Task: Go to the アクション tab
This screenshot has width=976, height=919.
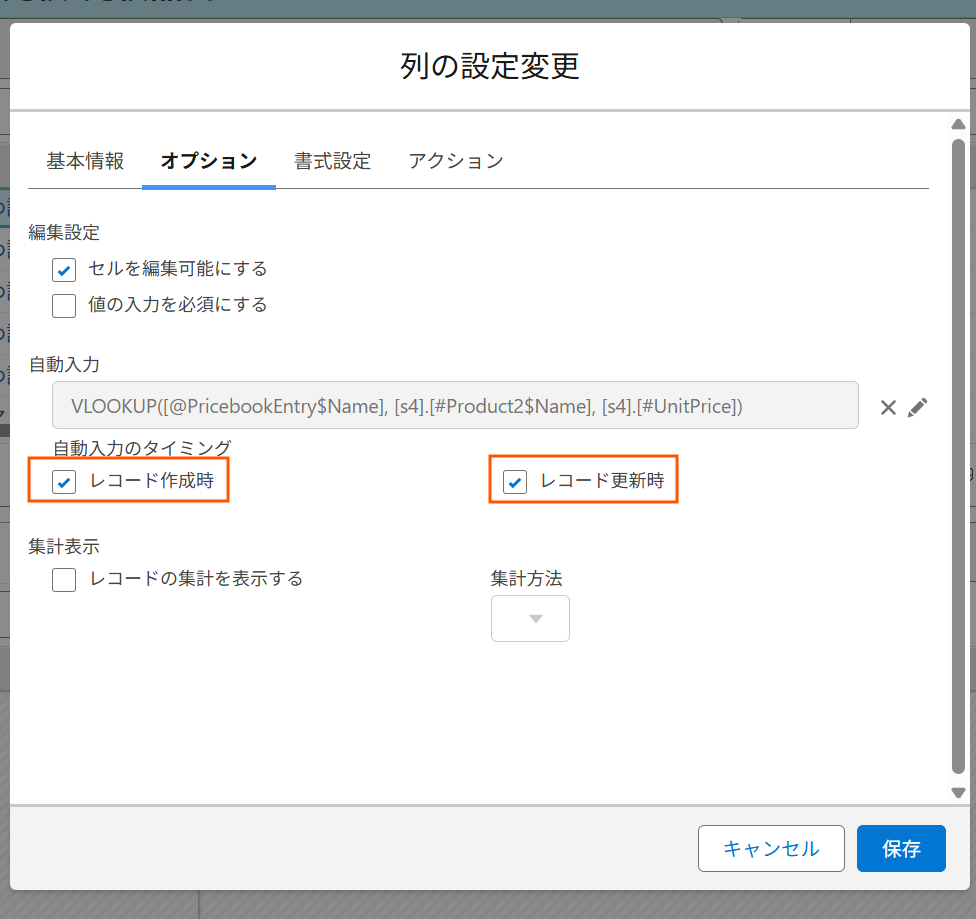Action: tap(456, 161)
